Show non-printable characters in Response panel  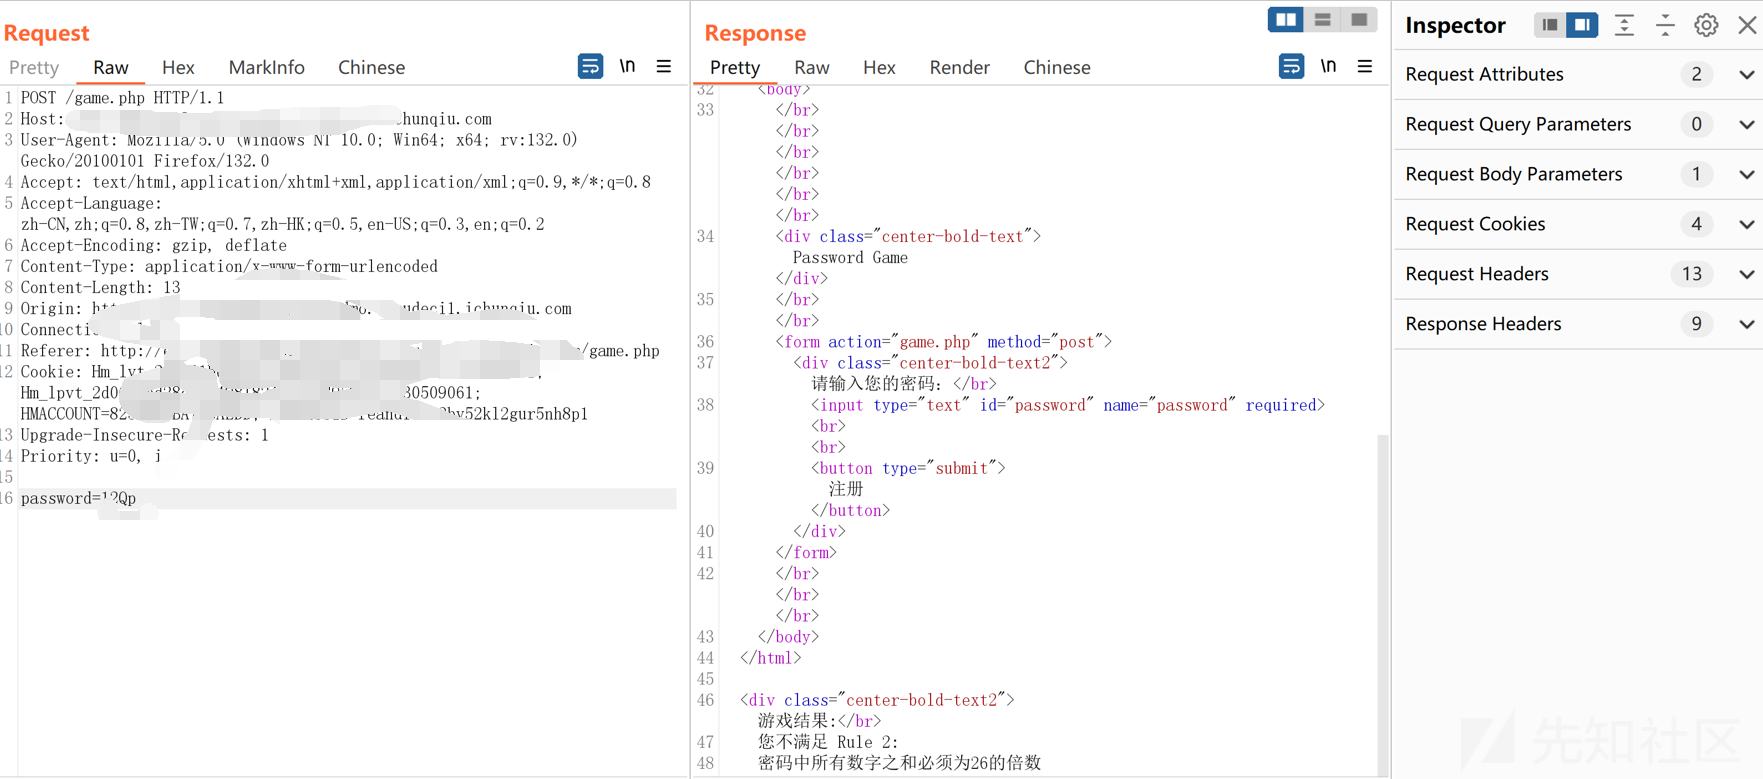coord(1328,67)
